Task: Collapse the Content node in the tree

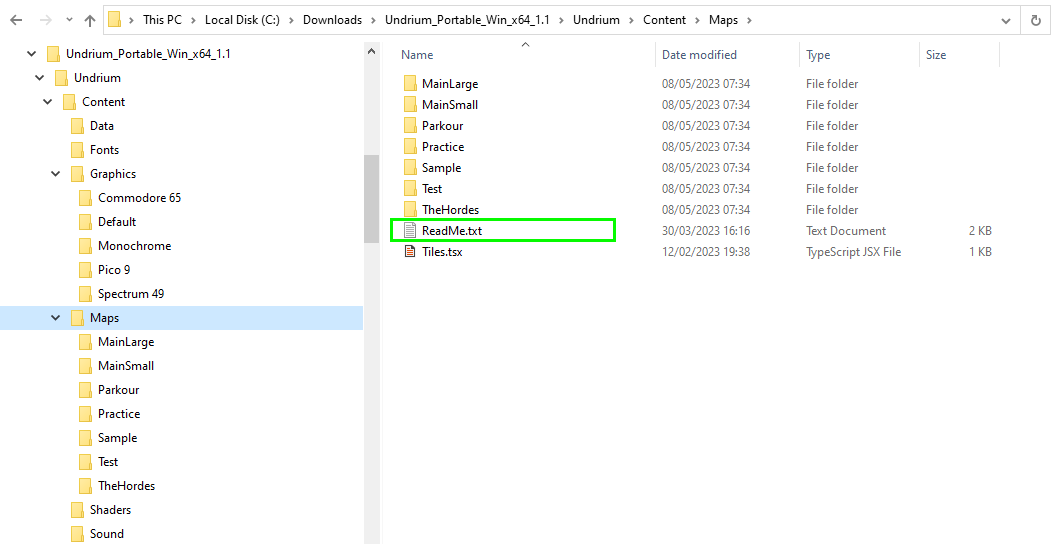Action: click(48, 102)
